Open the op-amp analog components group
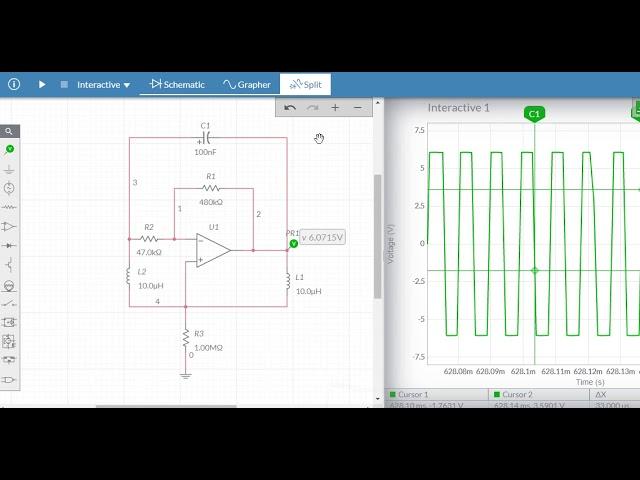The height and width of the screenshot is (480, 640). coord(9,227)
